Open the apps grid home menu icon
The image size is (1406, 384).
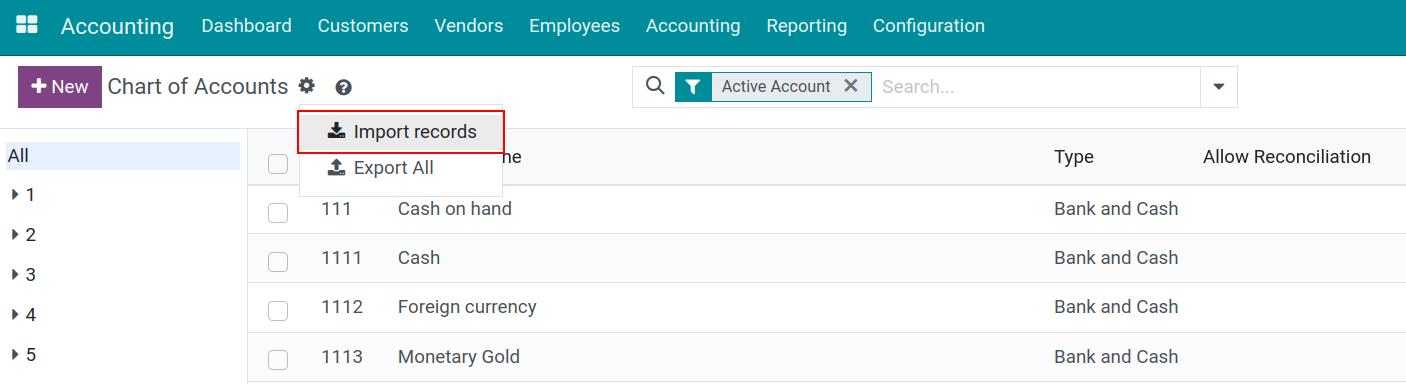pyautogui.click(x=27, y=25)
